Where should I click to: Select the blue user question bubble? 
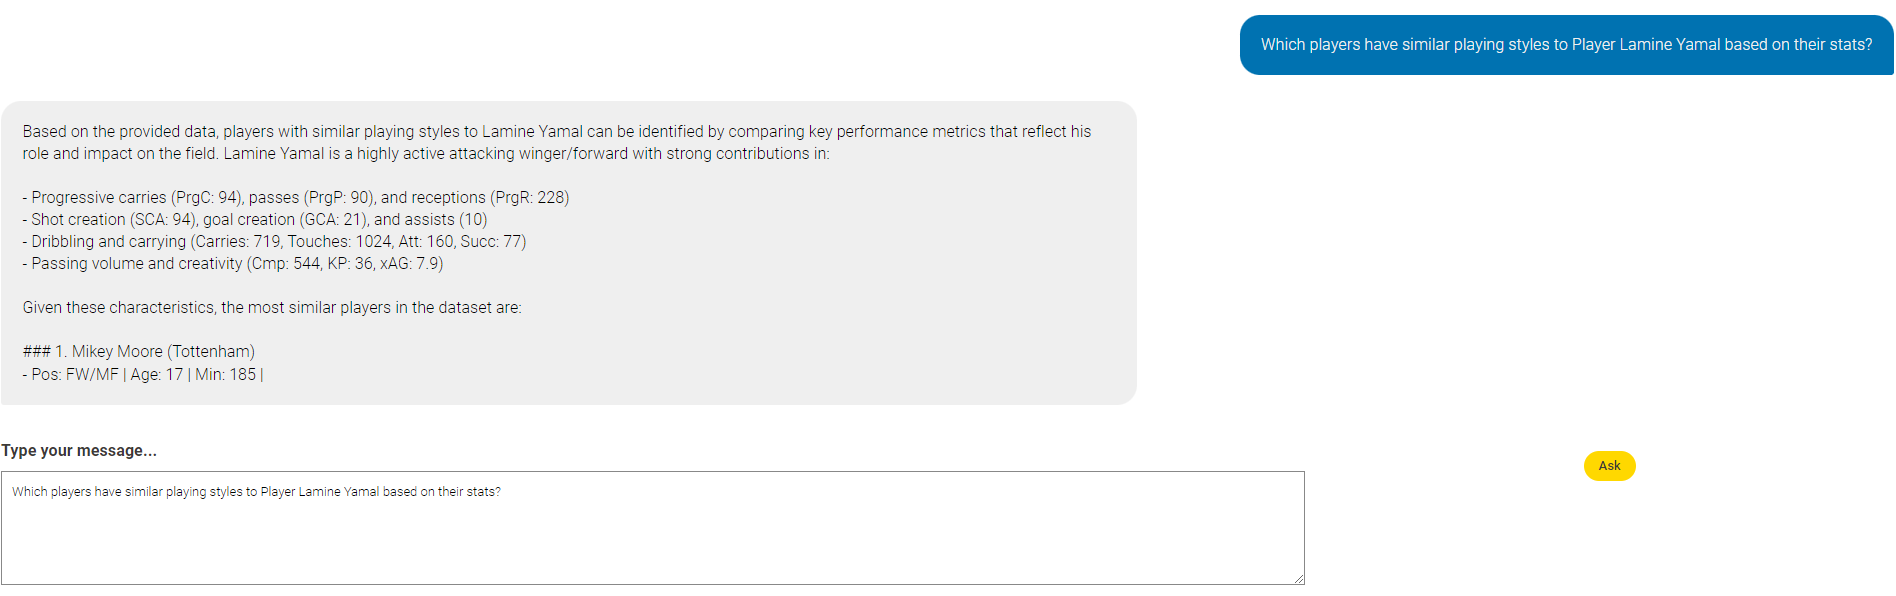1566,45
